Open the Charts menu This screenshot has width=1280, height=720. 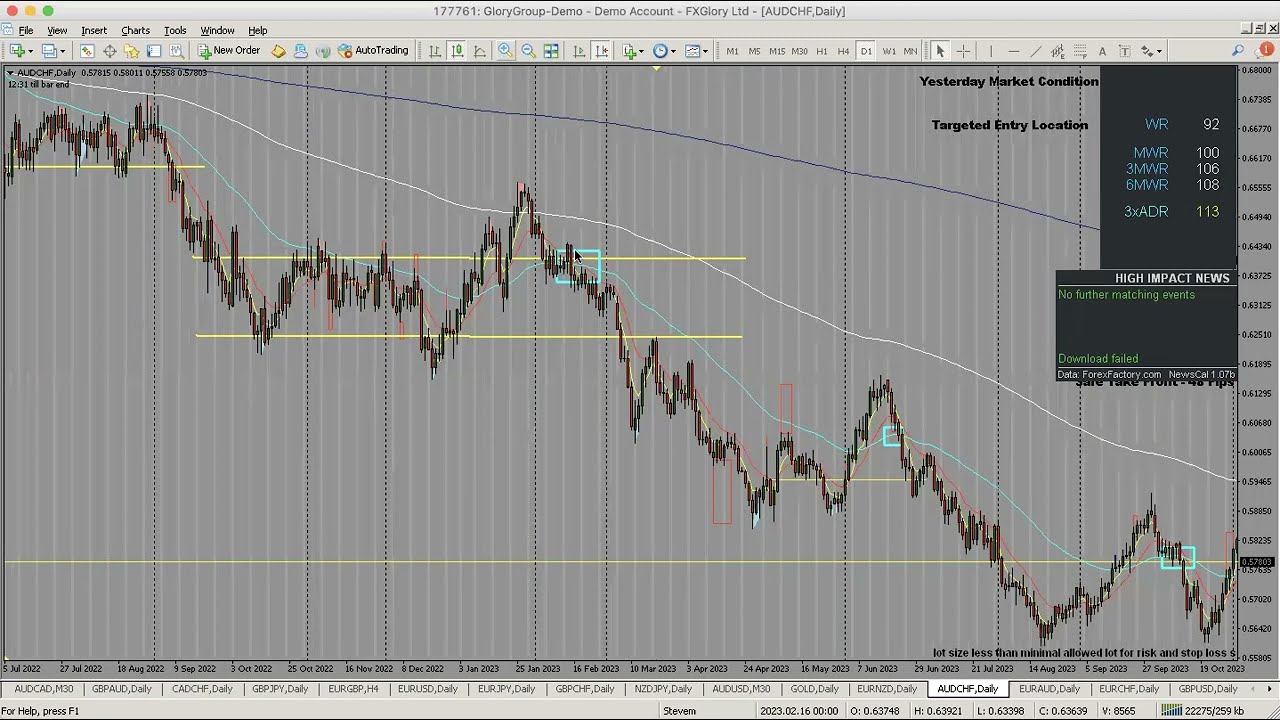coord(135,31)
